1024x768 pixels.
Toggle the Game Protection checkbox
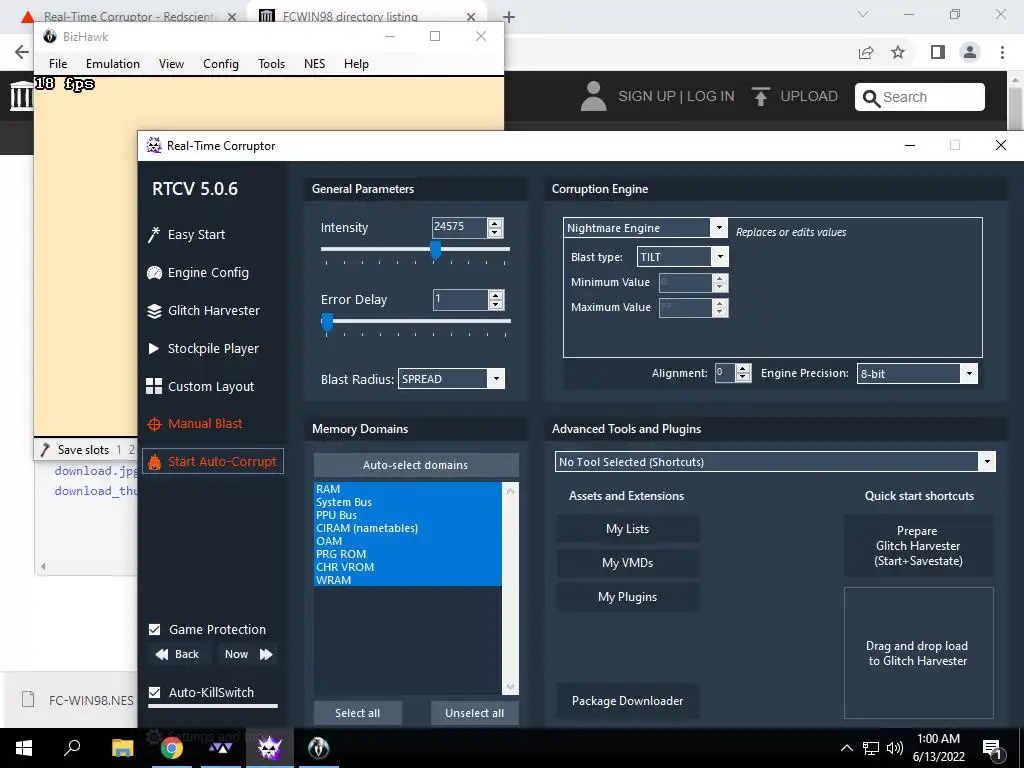[155, 630]
